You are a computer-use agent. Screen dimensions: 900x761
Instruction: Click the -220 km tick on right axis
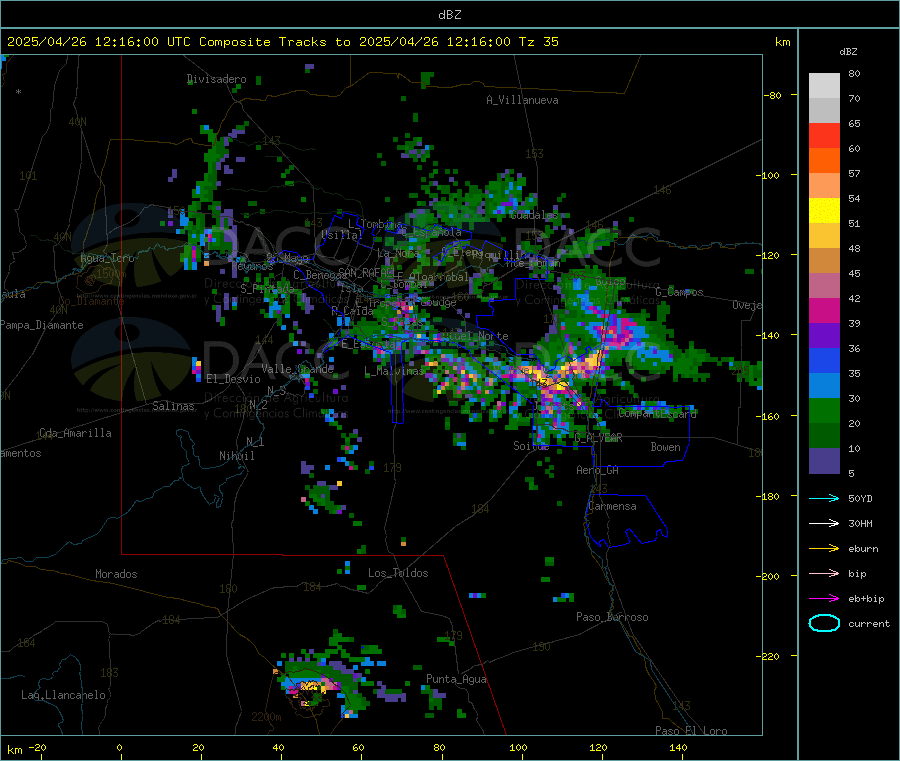click(770, 657)
